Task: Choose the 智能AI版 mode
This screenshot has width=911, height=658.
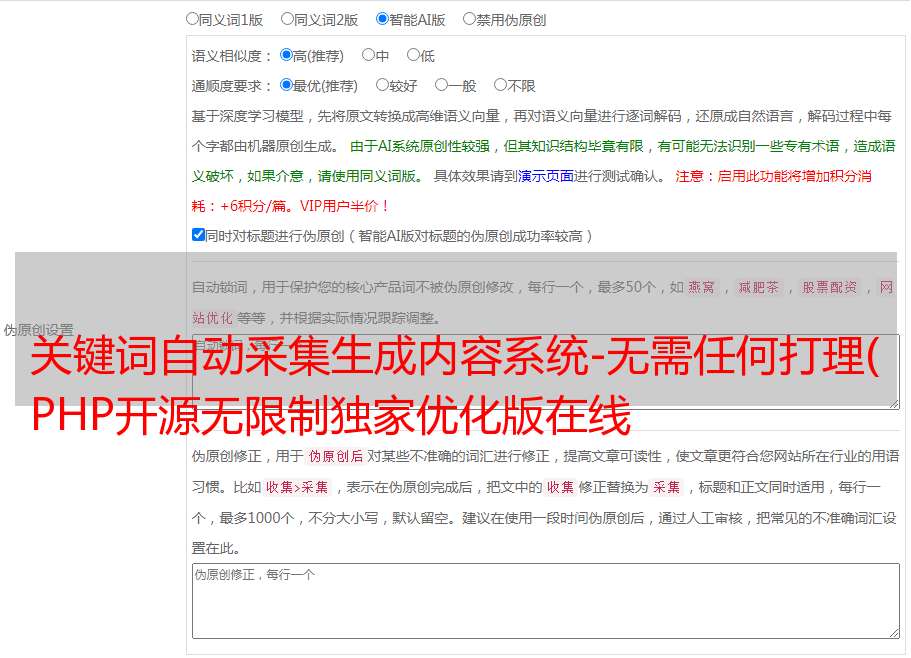Action: (382, 18)
